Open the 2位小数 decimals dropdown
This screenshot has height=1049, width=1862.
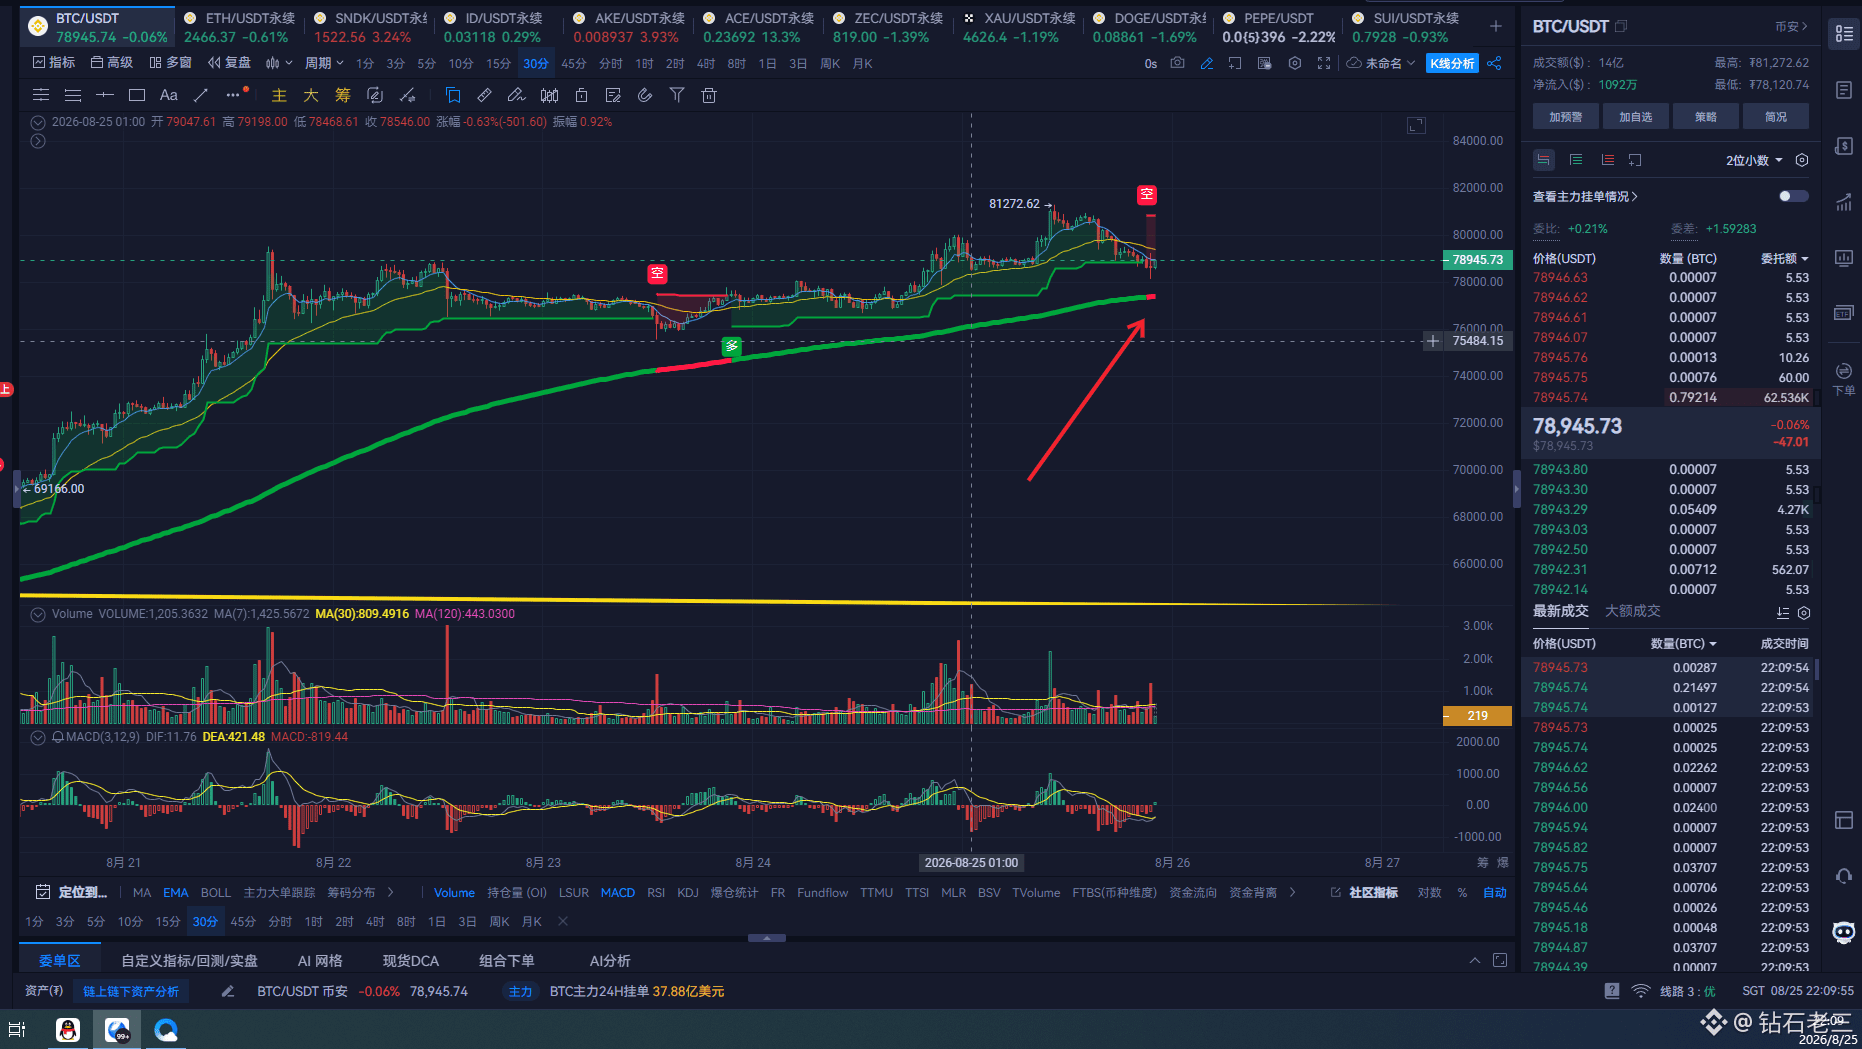[x=1754, y=160]
